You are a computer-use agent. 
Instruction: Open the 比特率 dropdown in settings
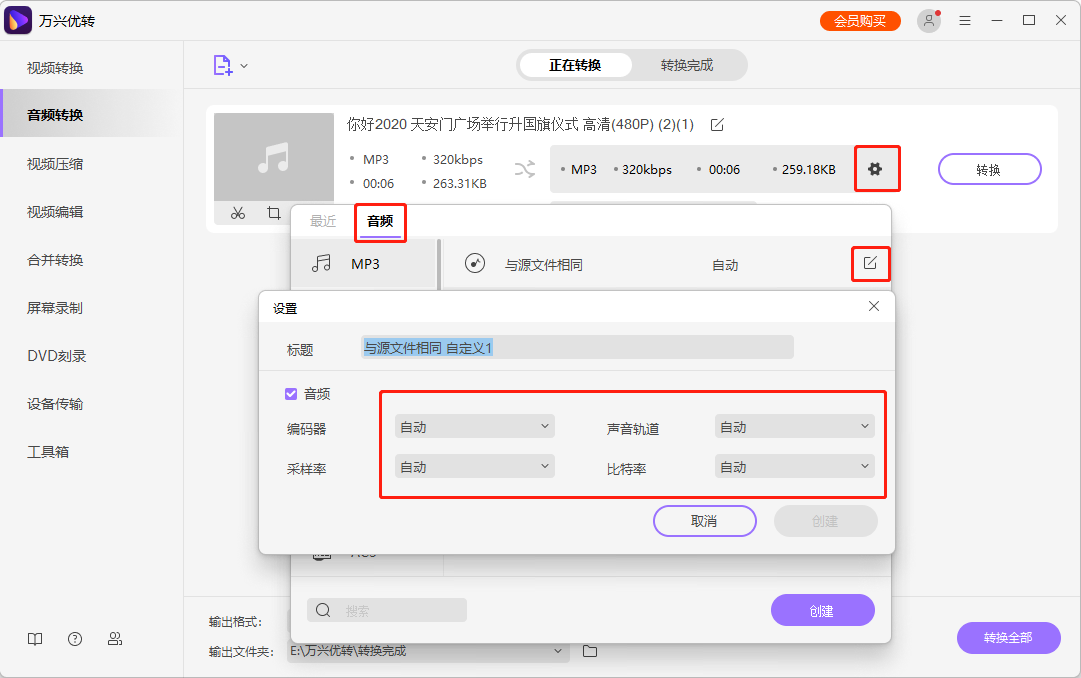[x=794, y=466]
